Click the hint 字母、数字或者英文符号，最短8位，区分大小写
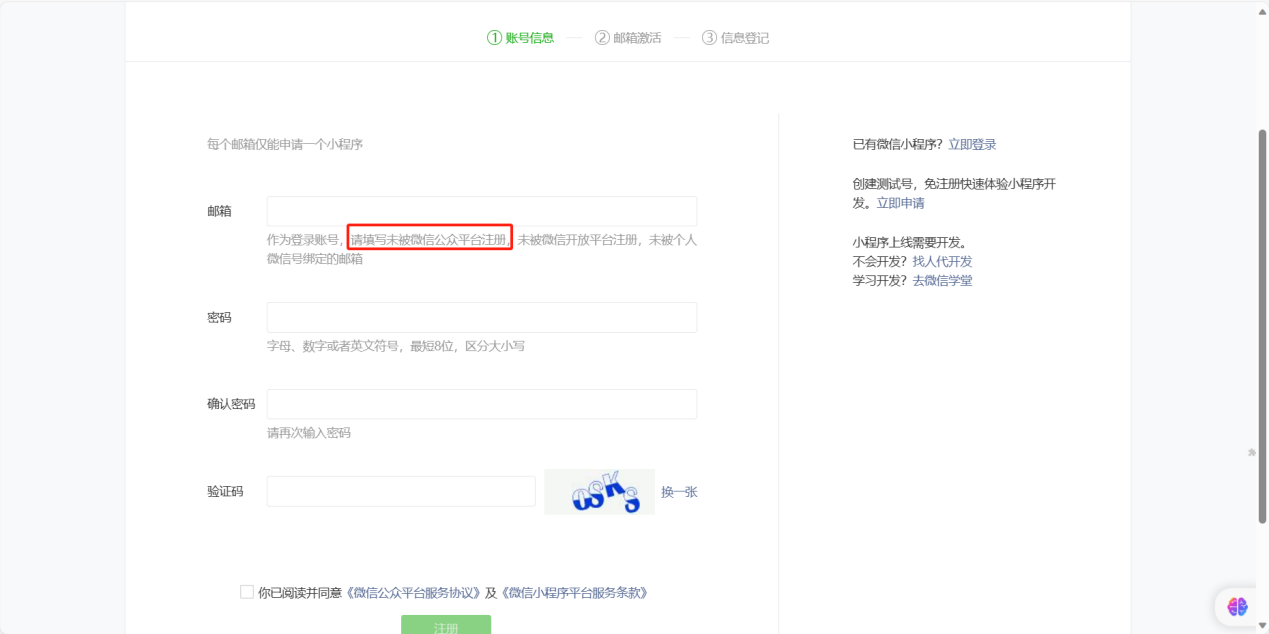 [396, 346]
